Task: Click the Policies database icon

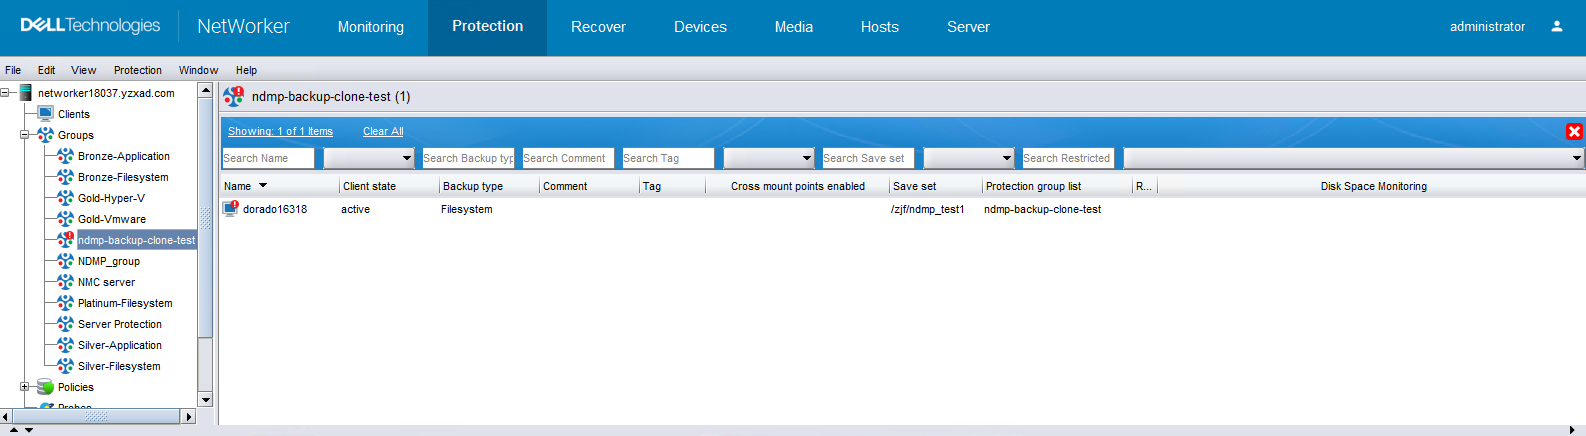Action: tap(45, 387)
